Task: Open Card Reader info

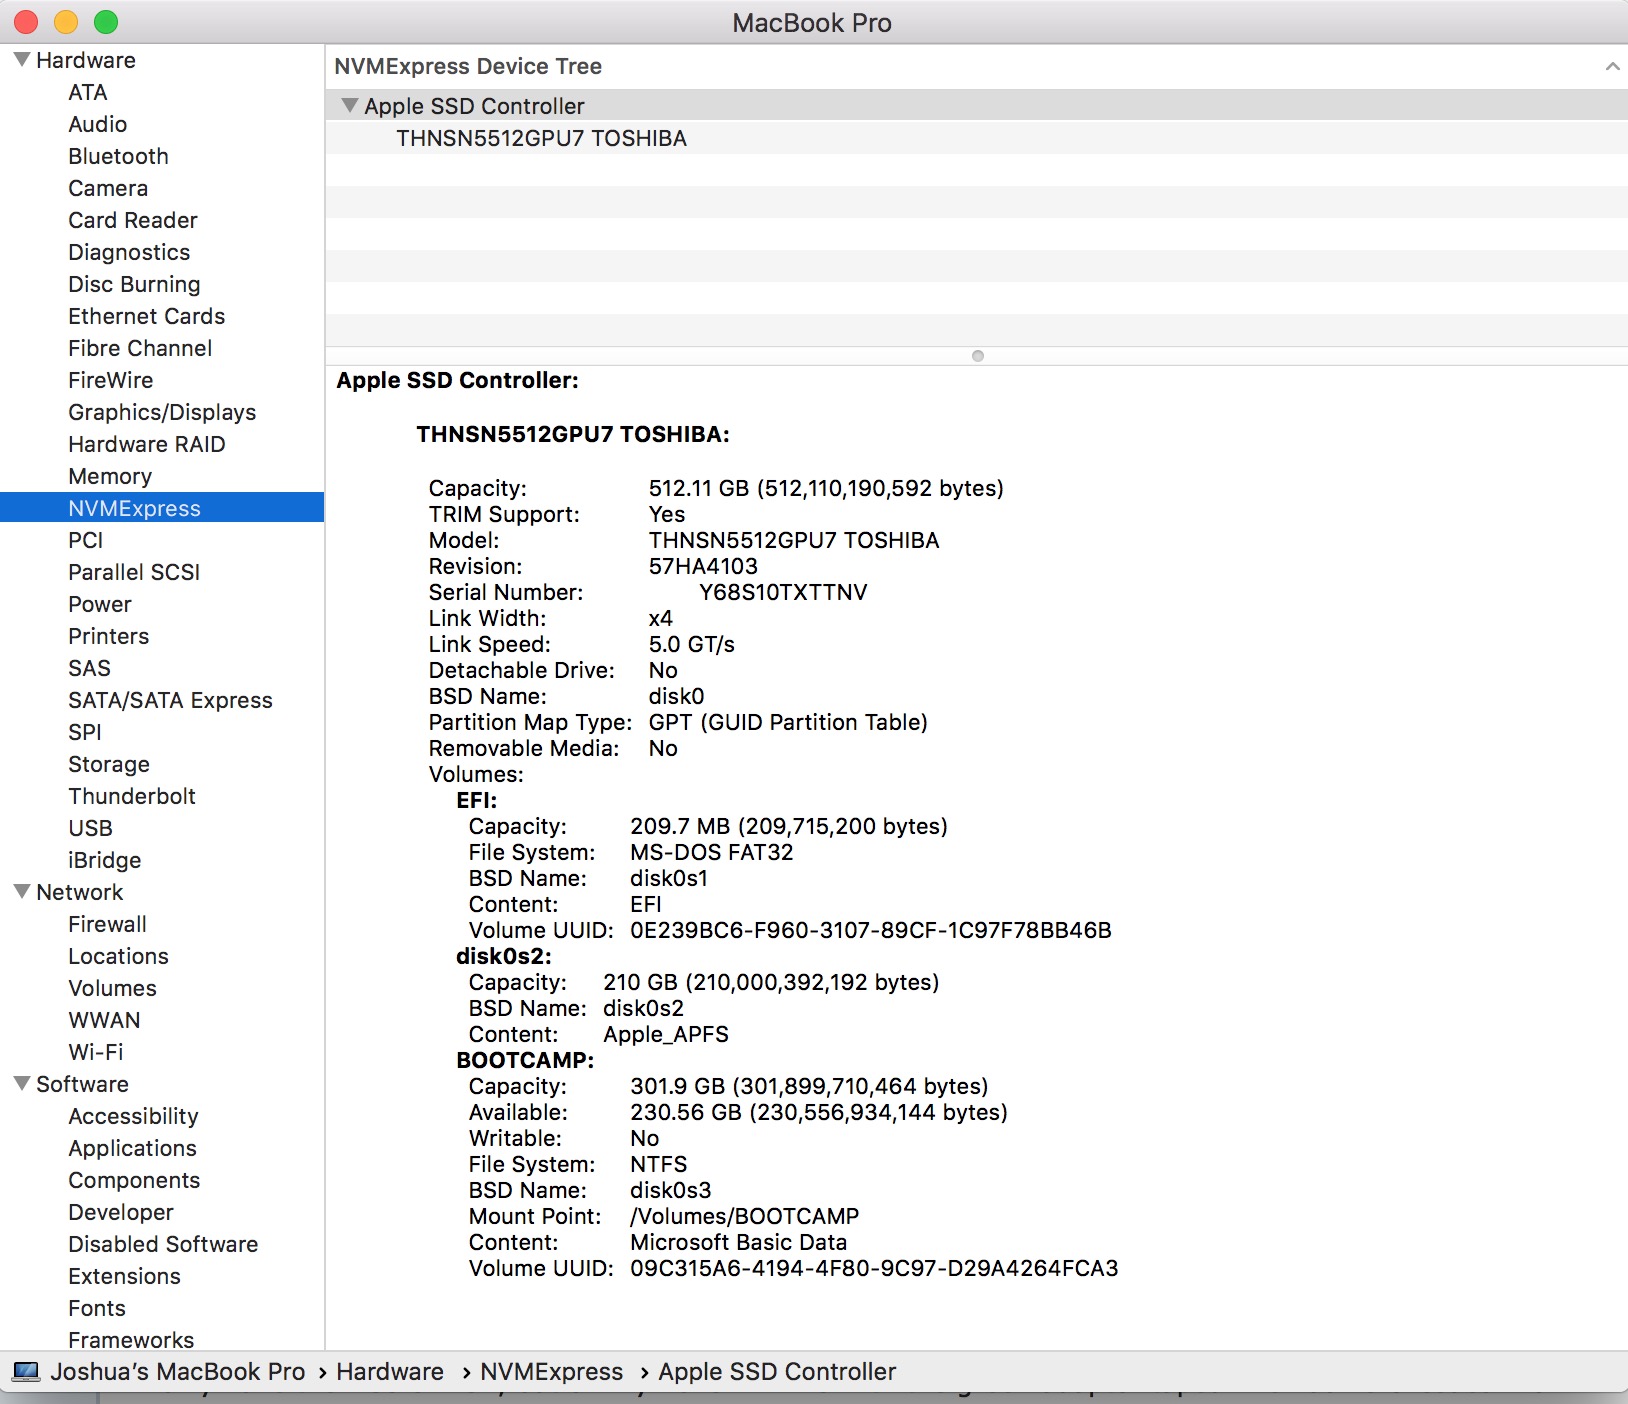Action: [x=133, y=220]
